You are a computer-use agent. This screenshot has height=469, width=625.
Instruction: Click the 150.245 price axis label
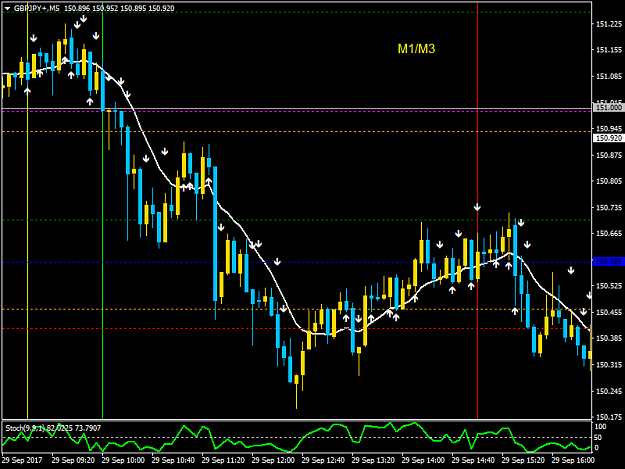pos(609,391)
